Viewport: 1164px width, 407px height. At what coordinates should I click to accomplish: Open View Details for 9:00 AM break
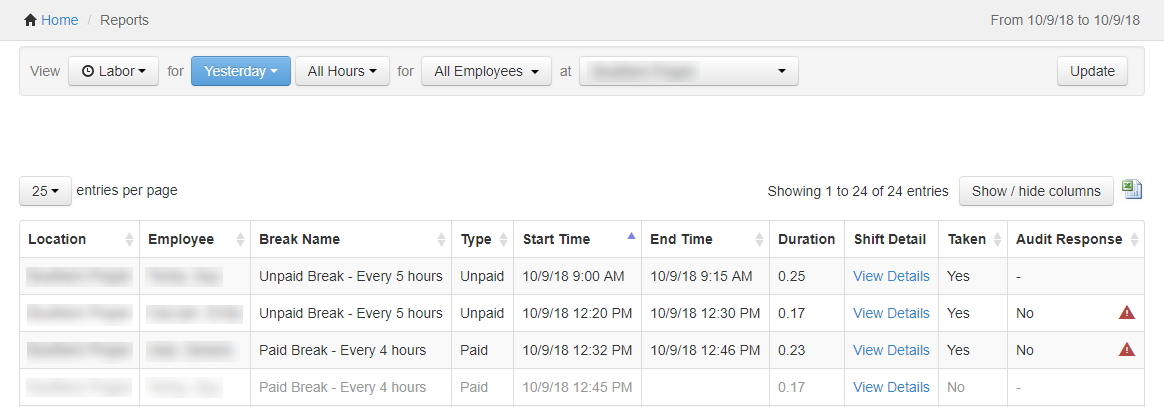(891, 276)
